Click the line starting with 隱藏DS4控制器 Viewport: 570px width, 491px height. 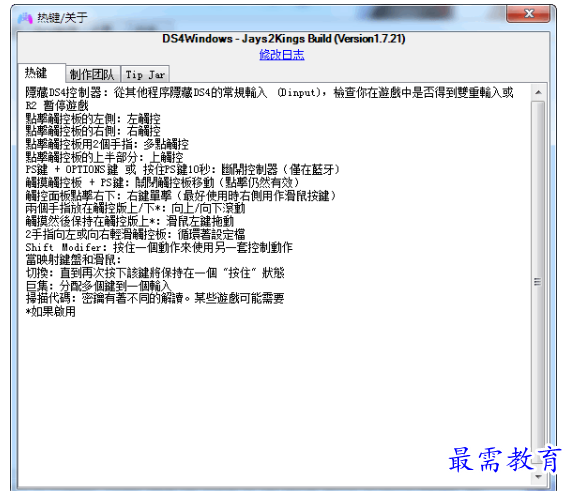click(269, 93)
